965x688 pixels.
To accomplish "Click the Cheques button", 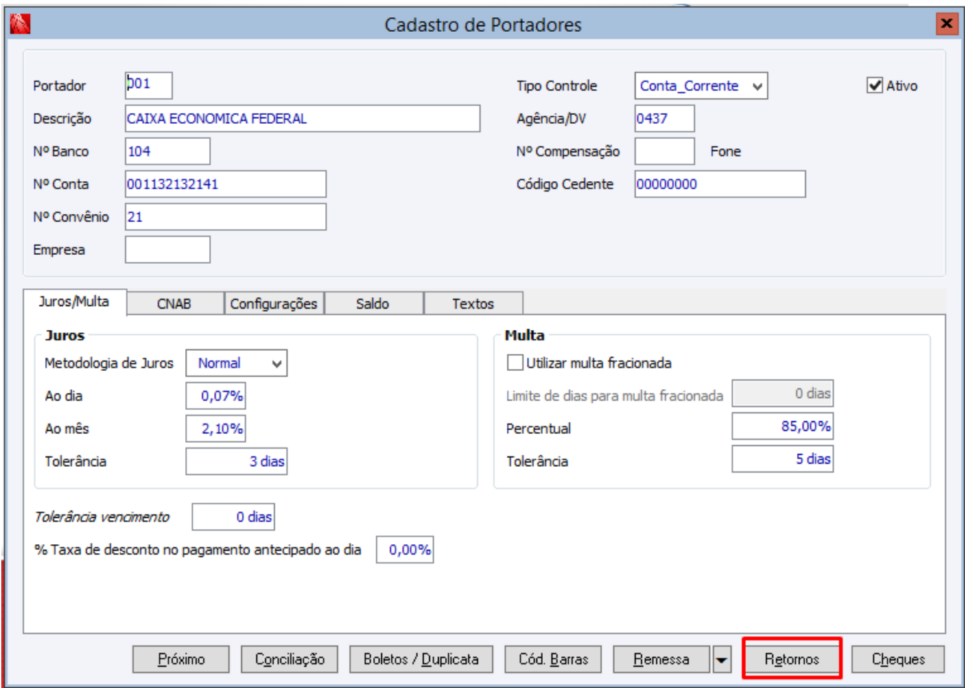I will (x=898, y=660).
